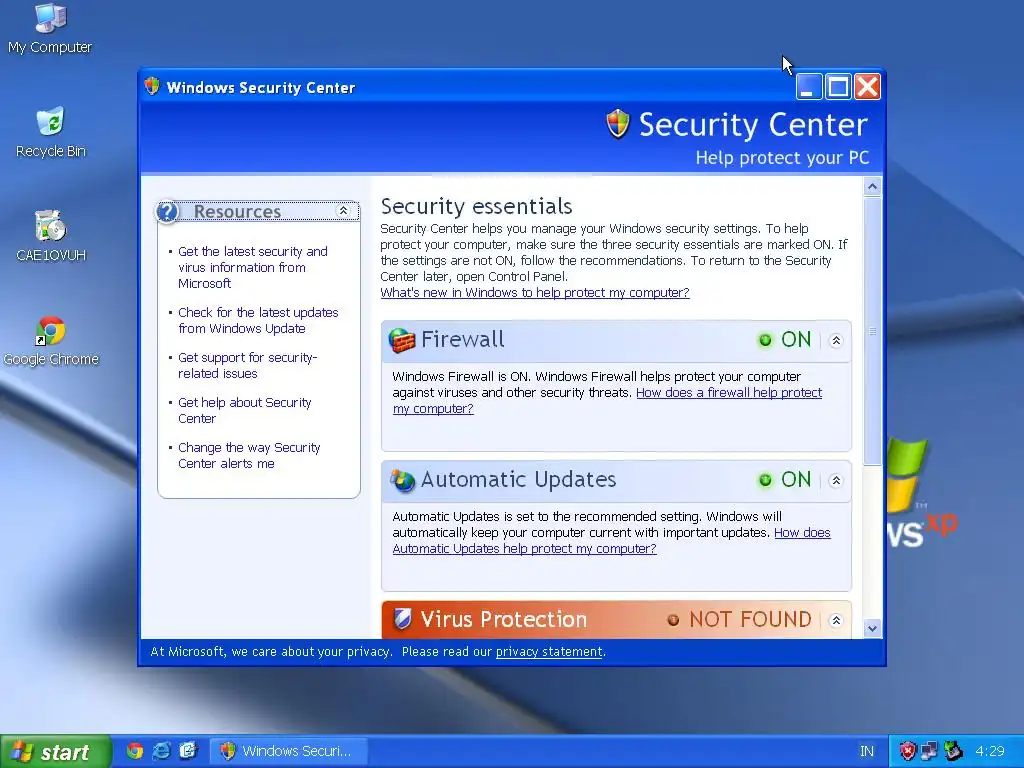Click the NOT FOUND status text
1024x768 pixels.
coord(750,619)
